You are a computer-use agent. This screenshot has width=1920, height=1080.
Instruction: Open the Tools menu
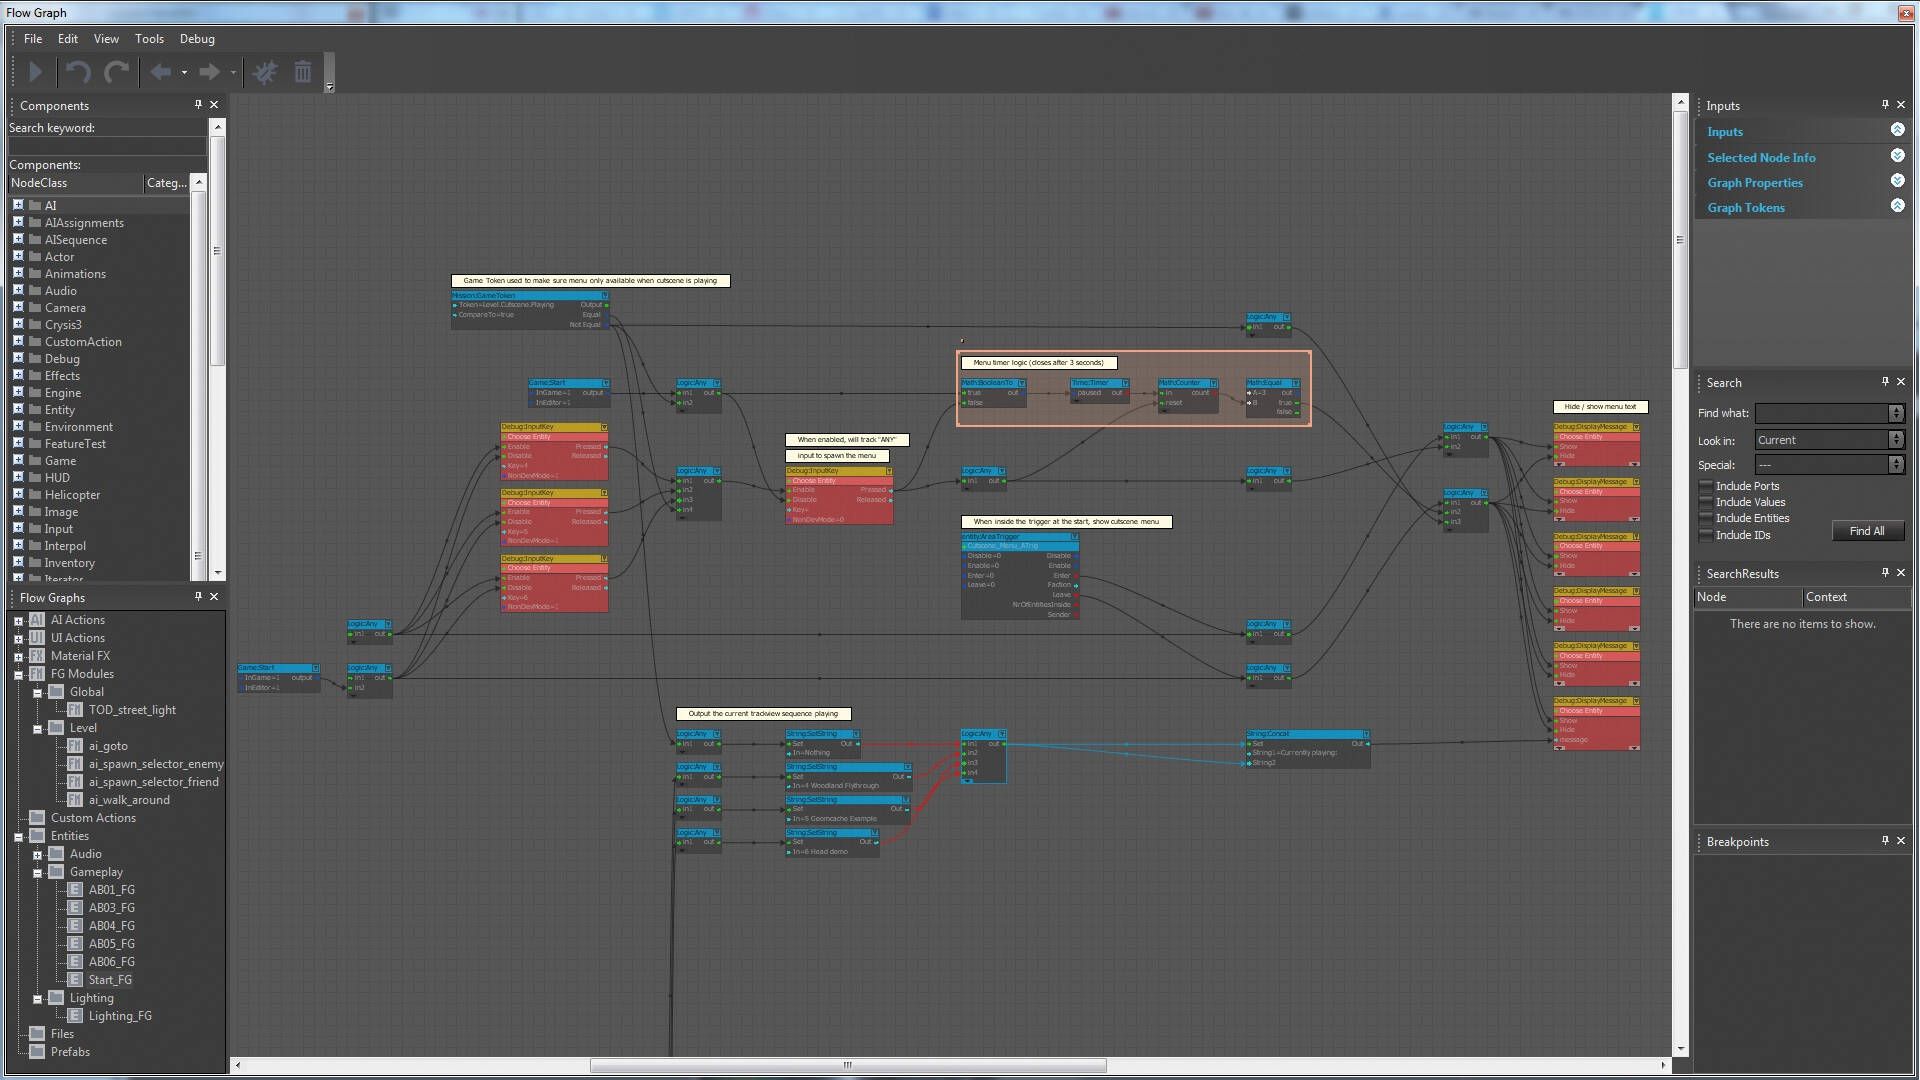coord(149,39)
